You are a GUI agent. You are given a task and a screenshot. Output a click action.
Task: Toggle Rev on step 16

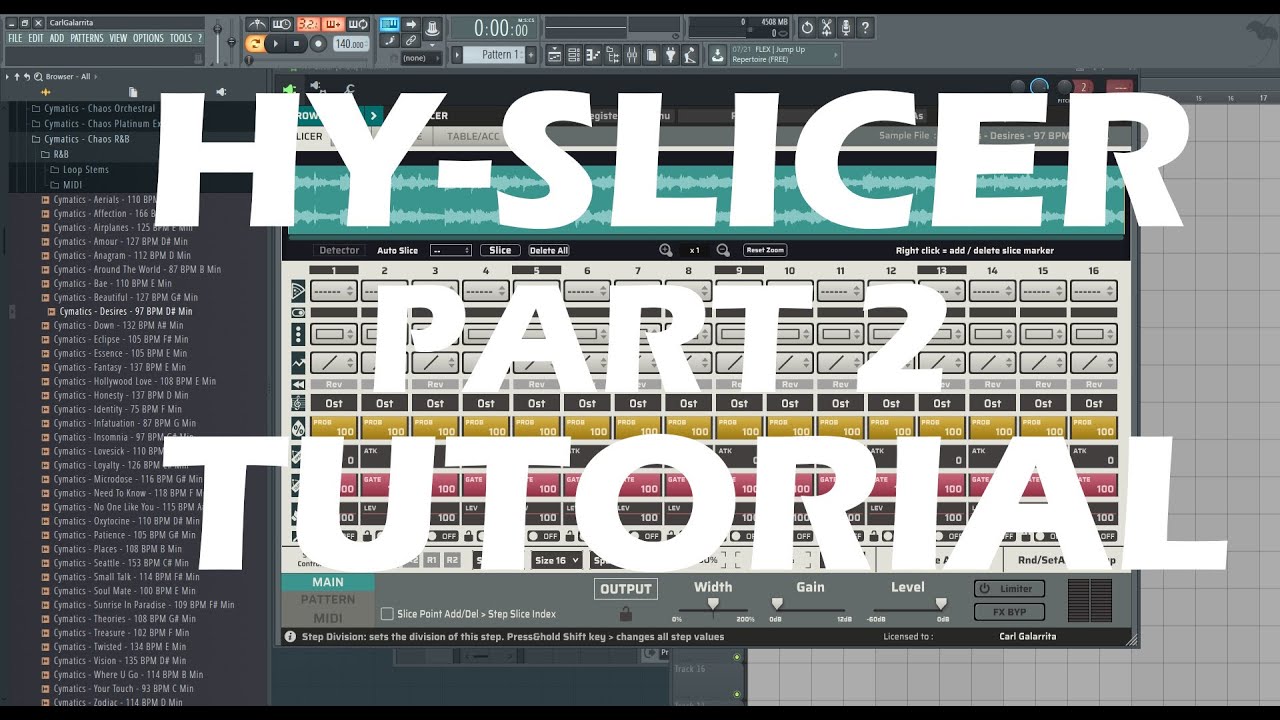coord(1094,384)
